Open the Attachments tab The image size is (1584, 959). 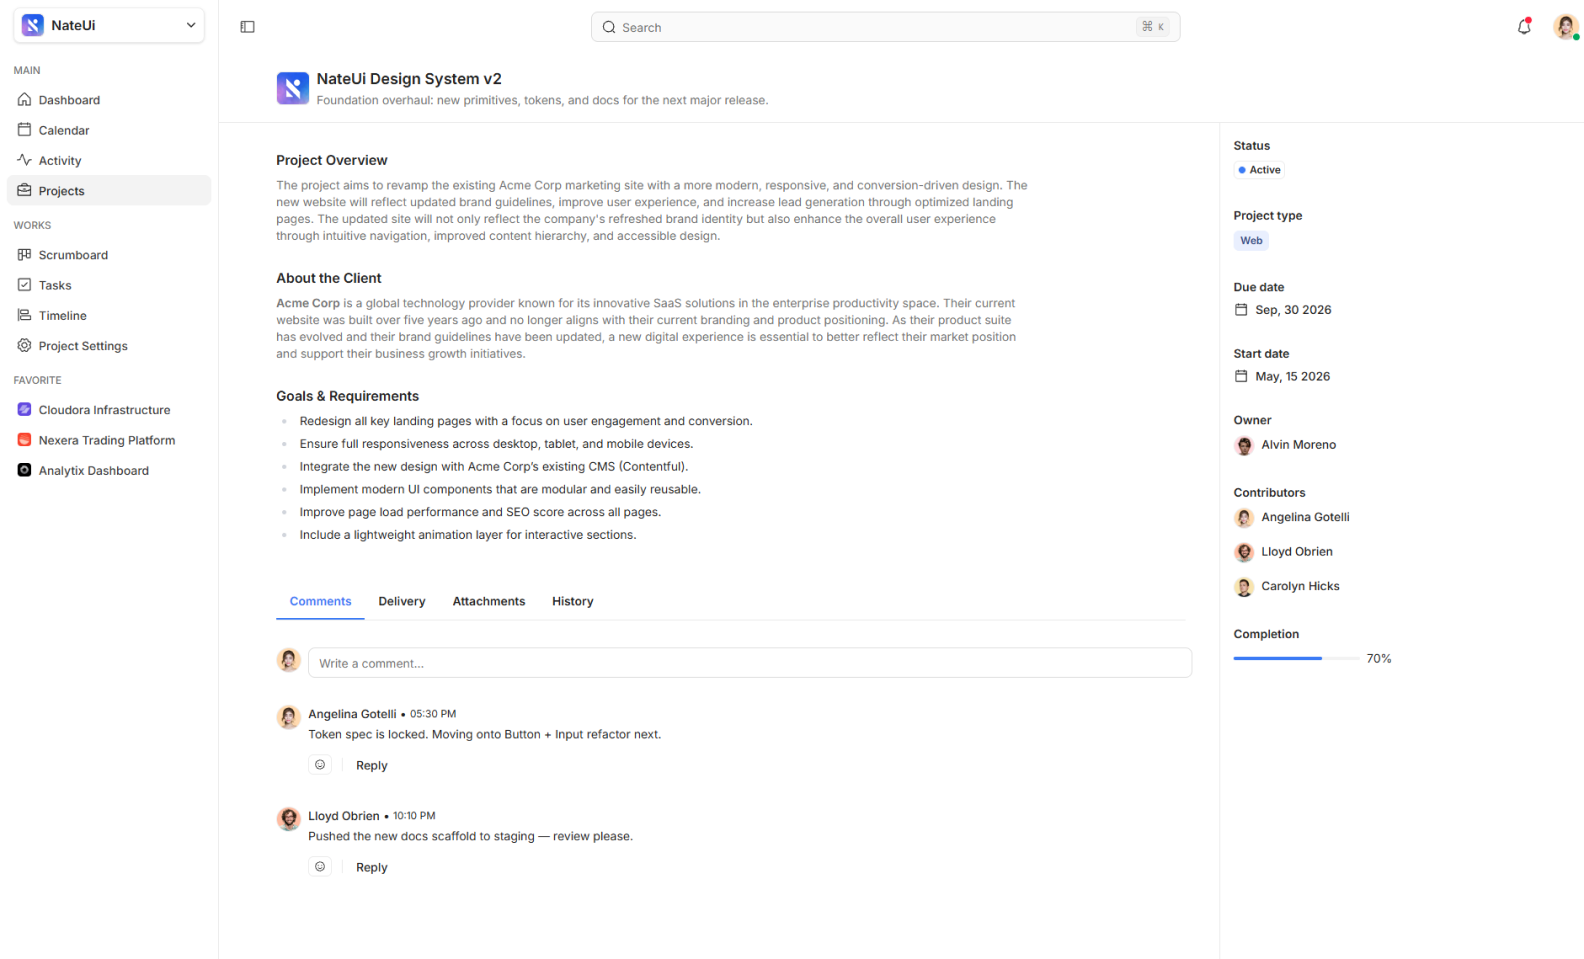489,602
